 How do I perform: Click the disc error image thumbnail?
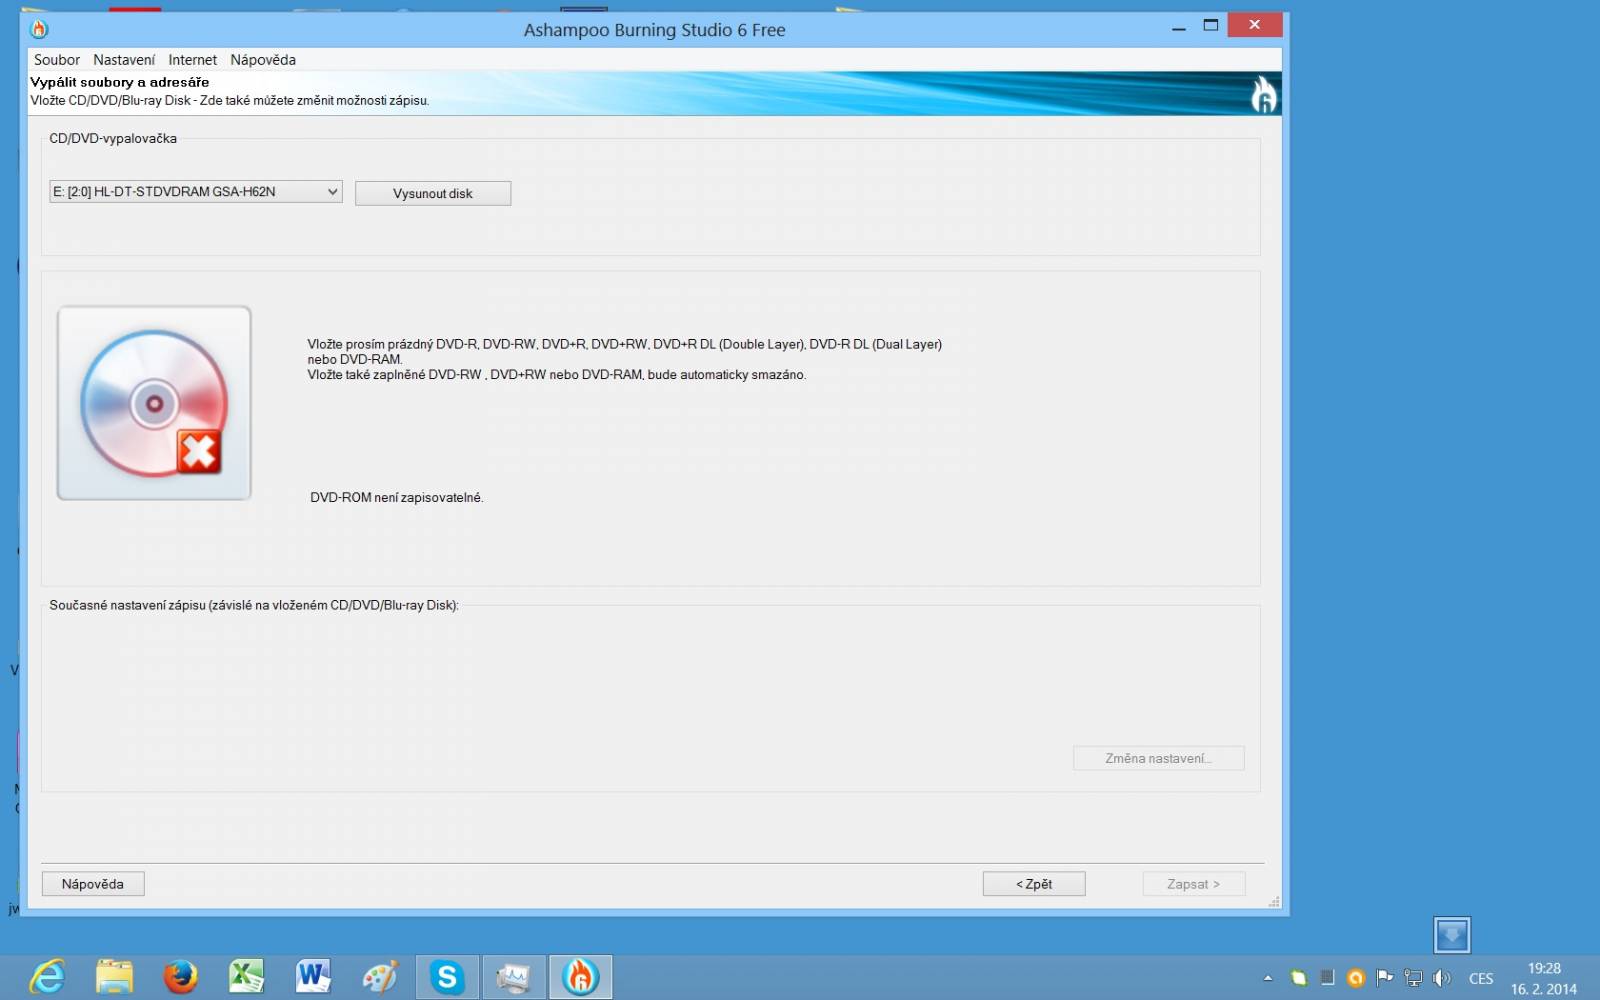[154, 403]
